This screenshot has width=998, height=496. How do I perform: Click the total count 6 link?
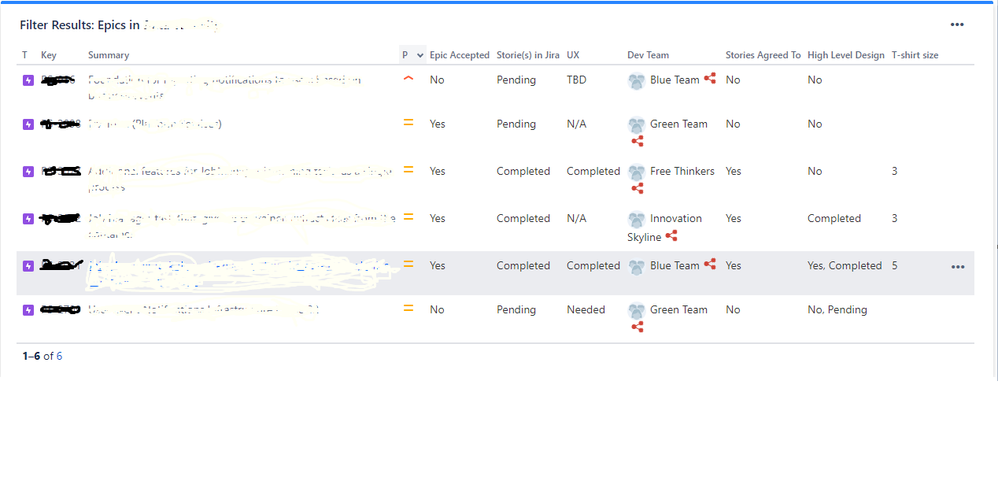(58, 356)
